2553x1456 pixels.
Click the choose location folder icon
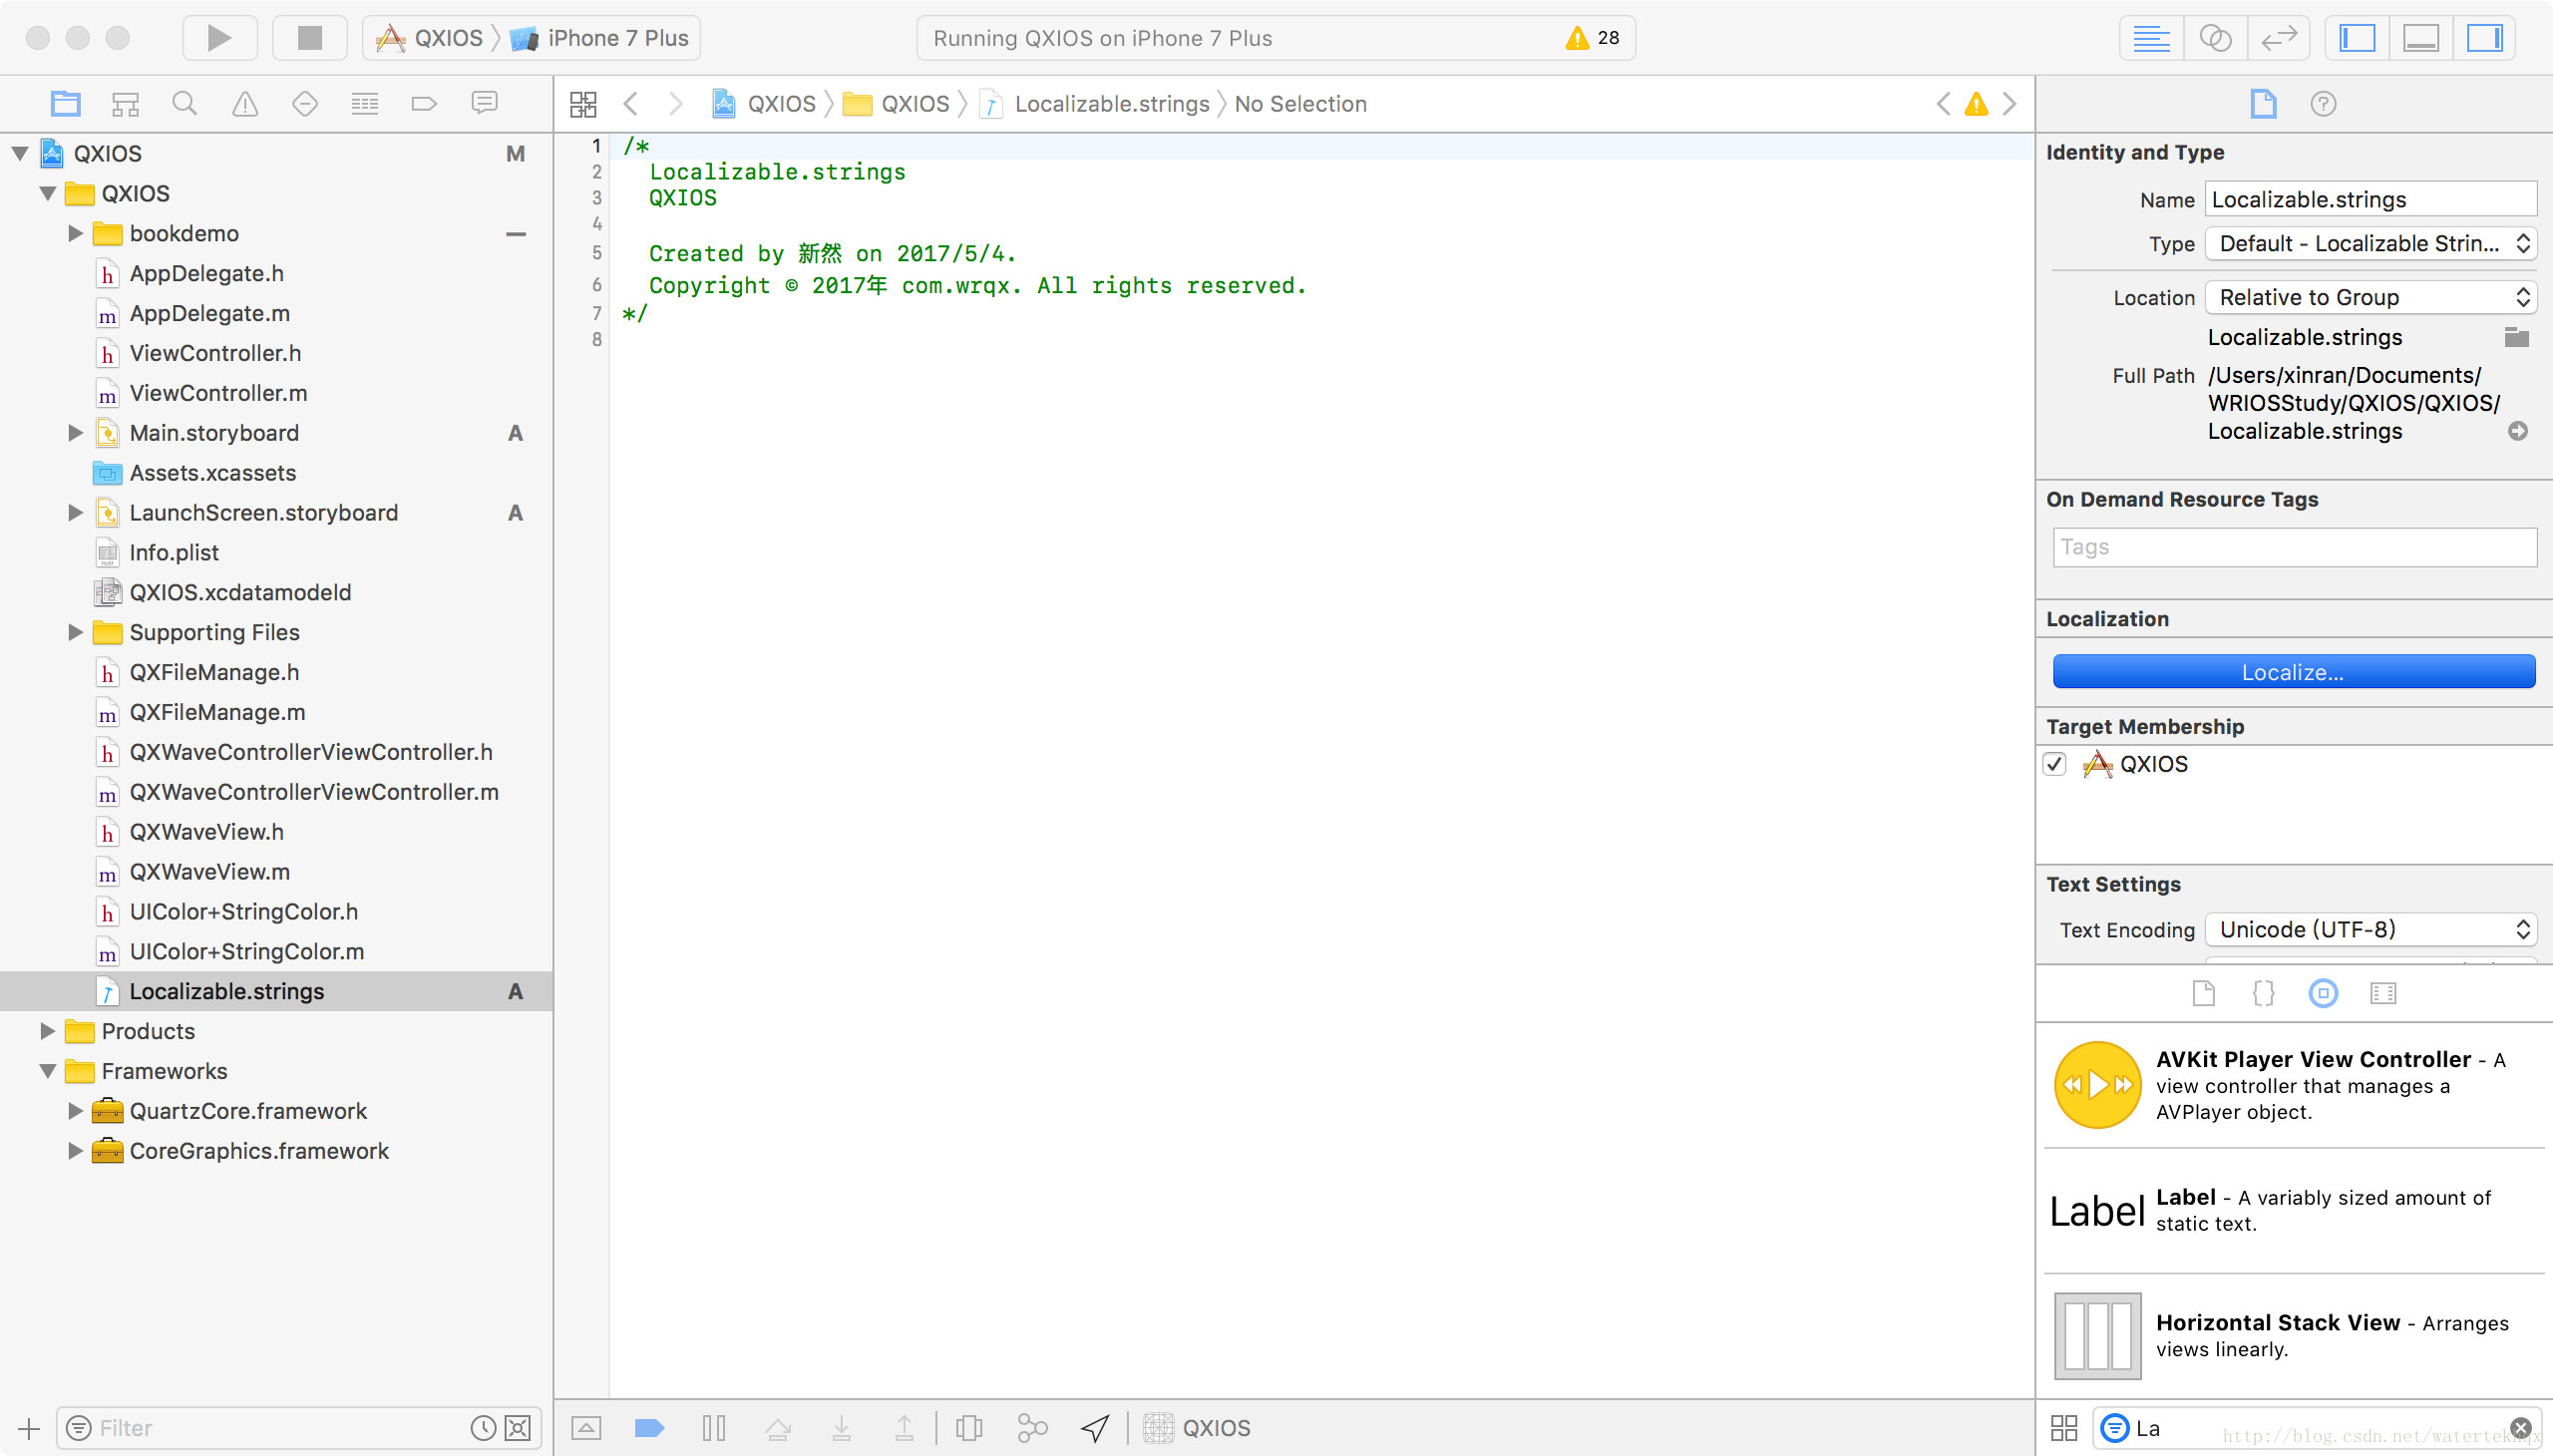2517,337
